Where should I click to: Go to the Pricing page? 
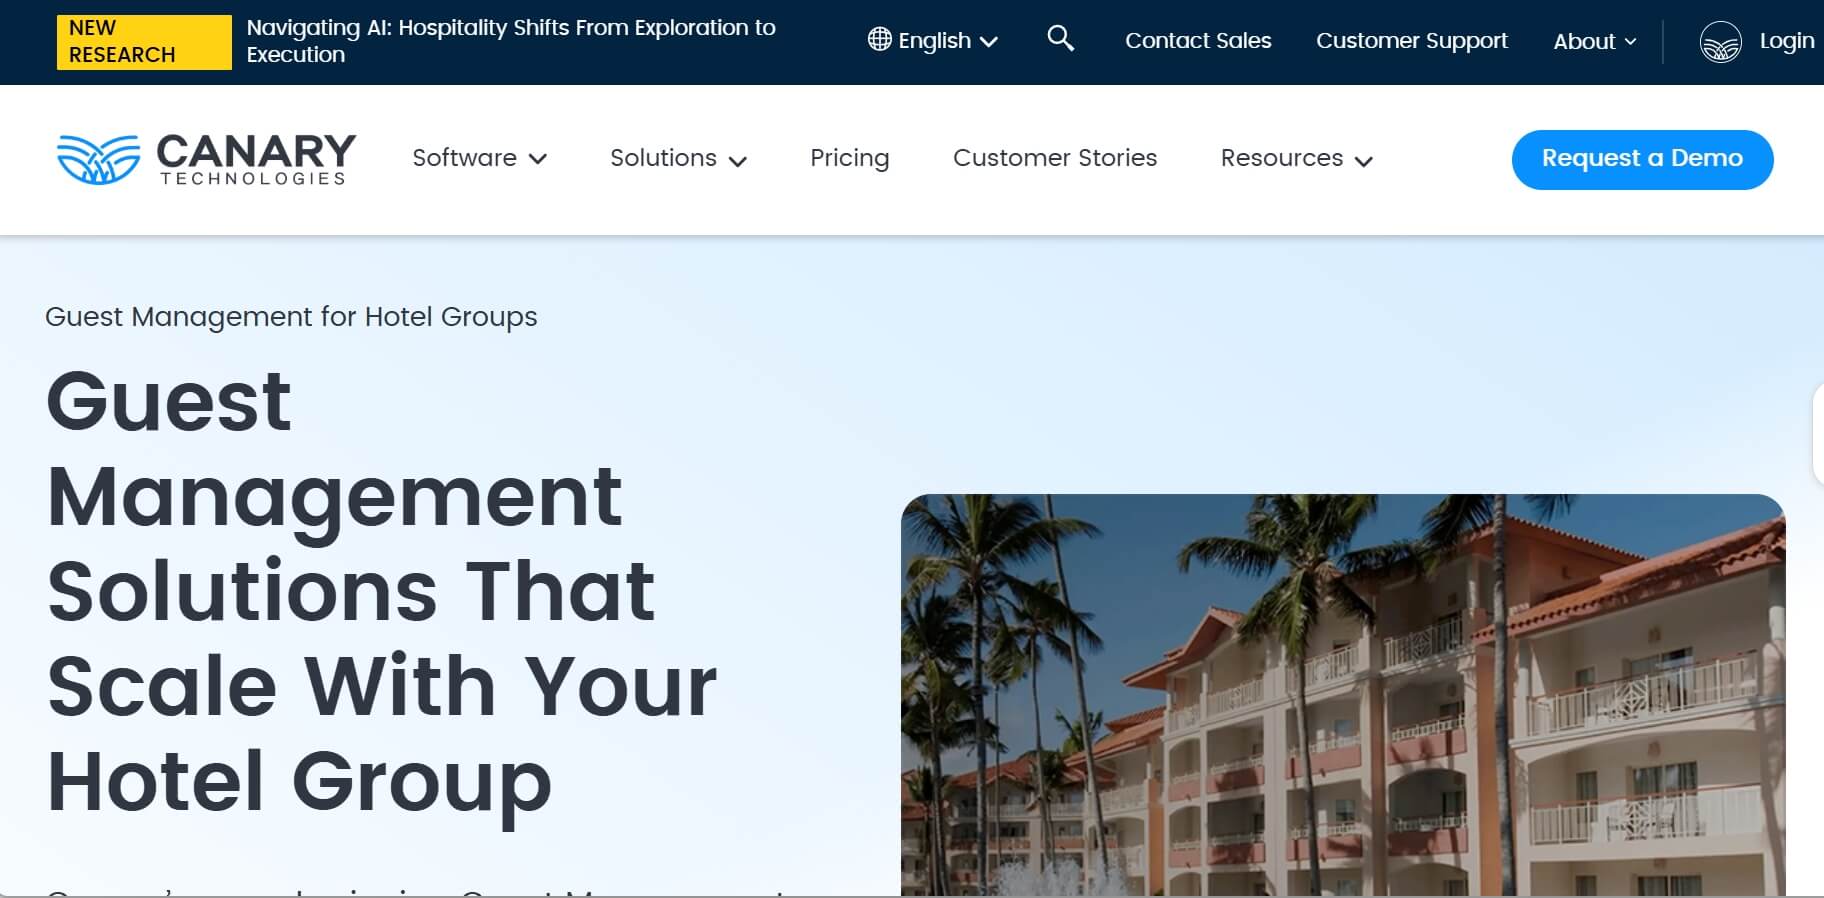[x=849, y=158]
